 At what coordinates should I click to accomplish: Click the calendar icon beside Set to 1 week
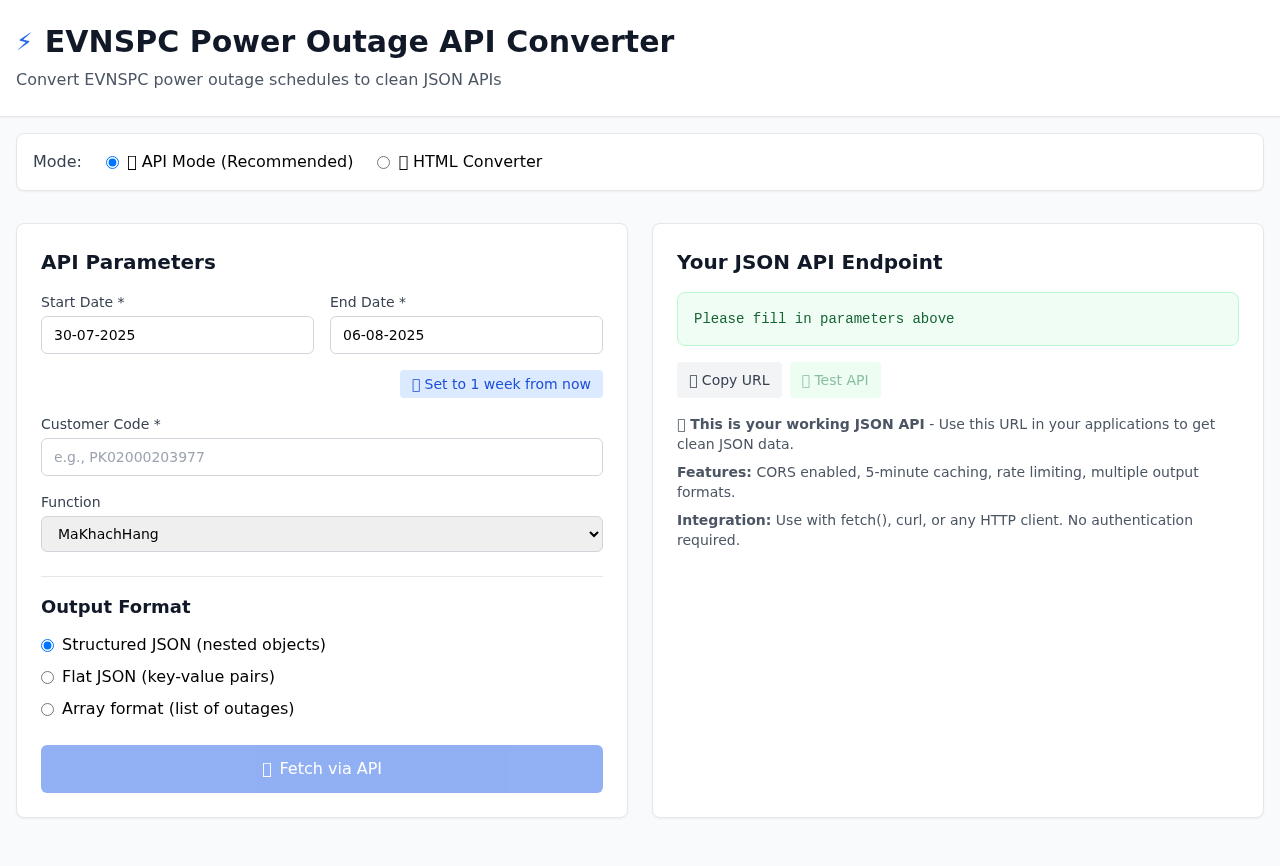click(415, 384)
